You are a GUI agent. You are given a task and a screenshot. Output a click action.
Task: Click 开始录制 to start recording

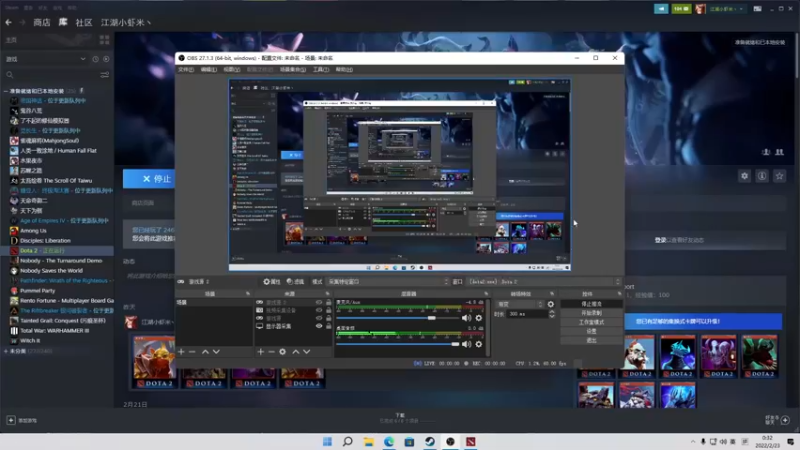591,313
